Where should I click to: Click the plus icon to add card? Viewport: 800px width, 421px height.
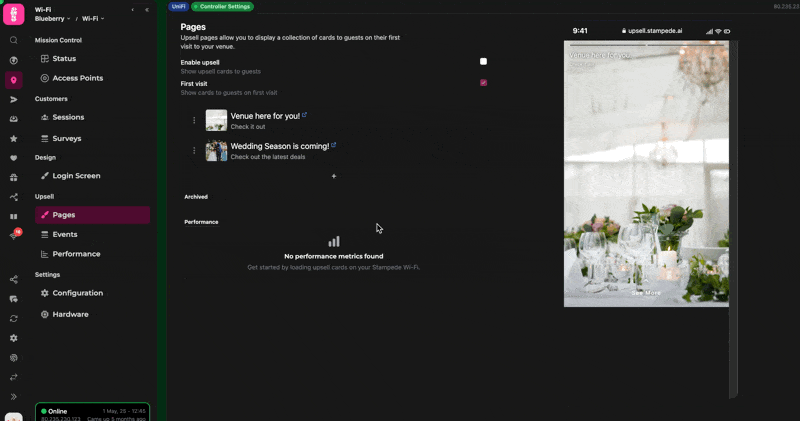click(x=334, y=176)
